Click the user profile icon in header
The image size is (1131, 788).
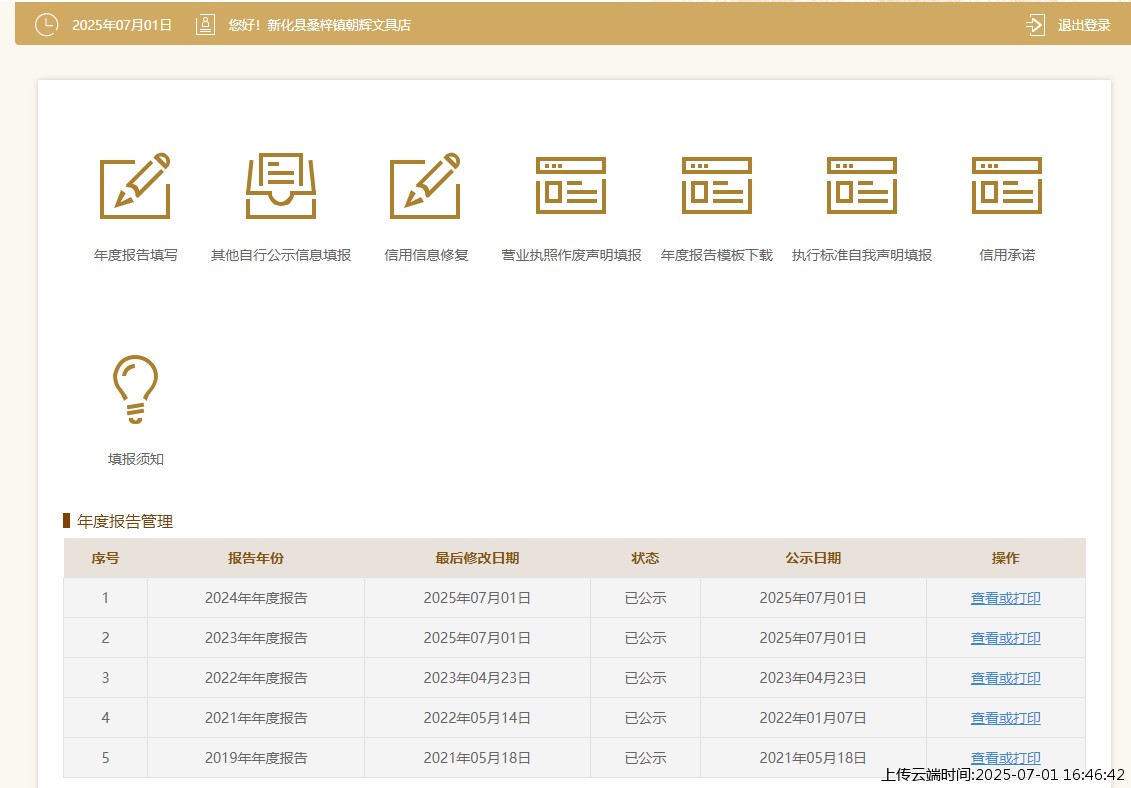pos(206,25)
